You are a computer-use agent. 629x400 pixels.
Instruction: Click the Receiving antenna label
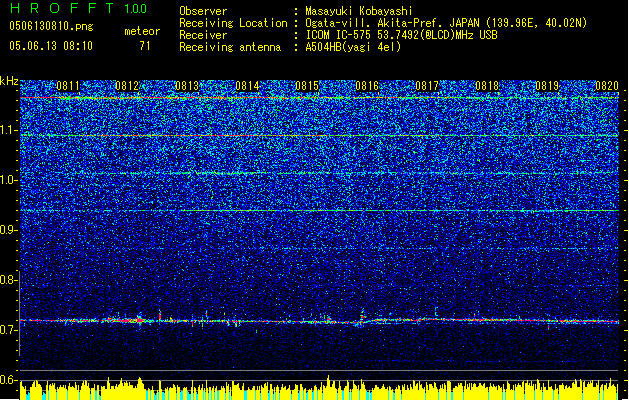[230, 47]
